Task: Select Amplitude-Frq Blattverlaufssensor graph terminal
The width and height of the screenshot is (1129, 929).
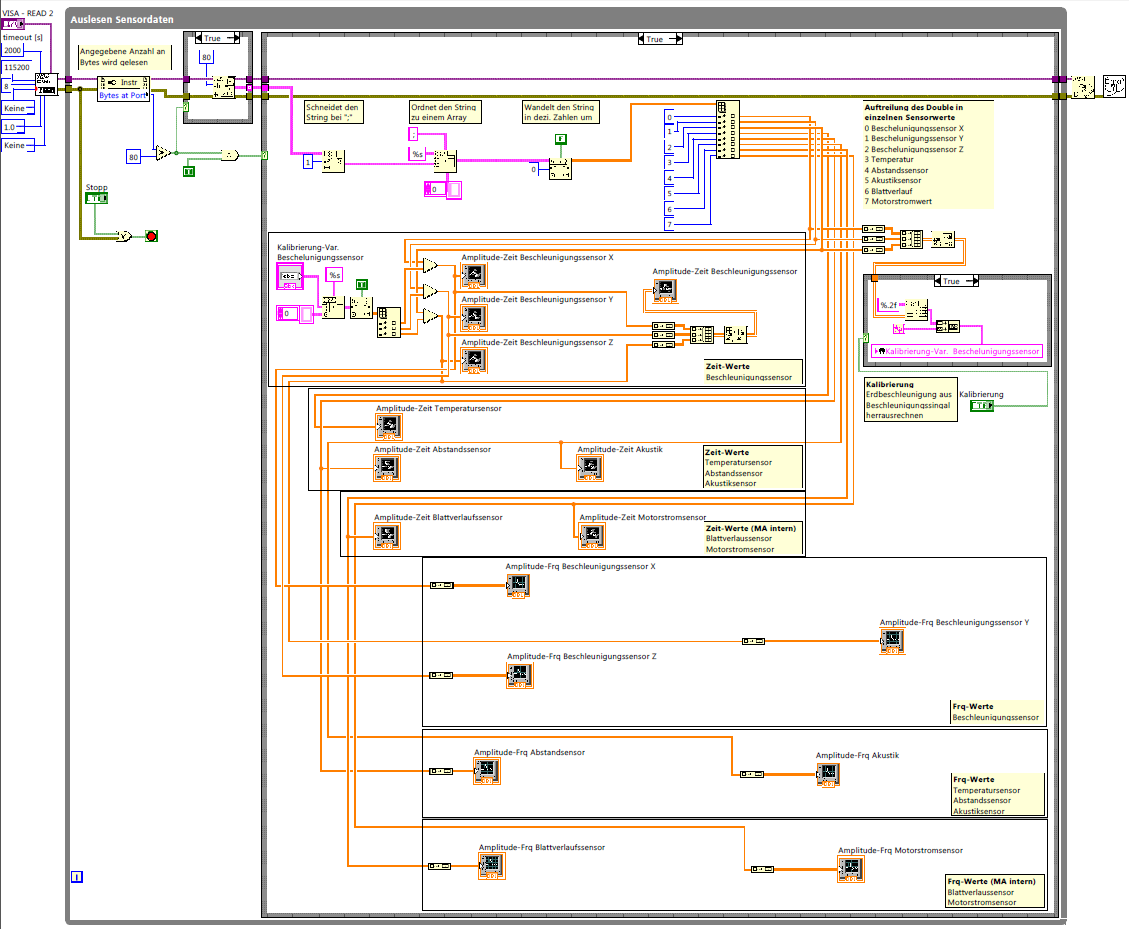Action: (x=492, y=866)
